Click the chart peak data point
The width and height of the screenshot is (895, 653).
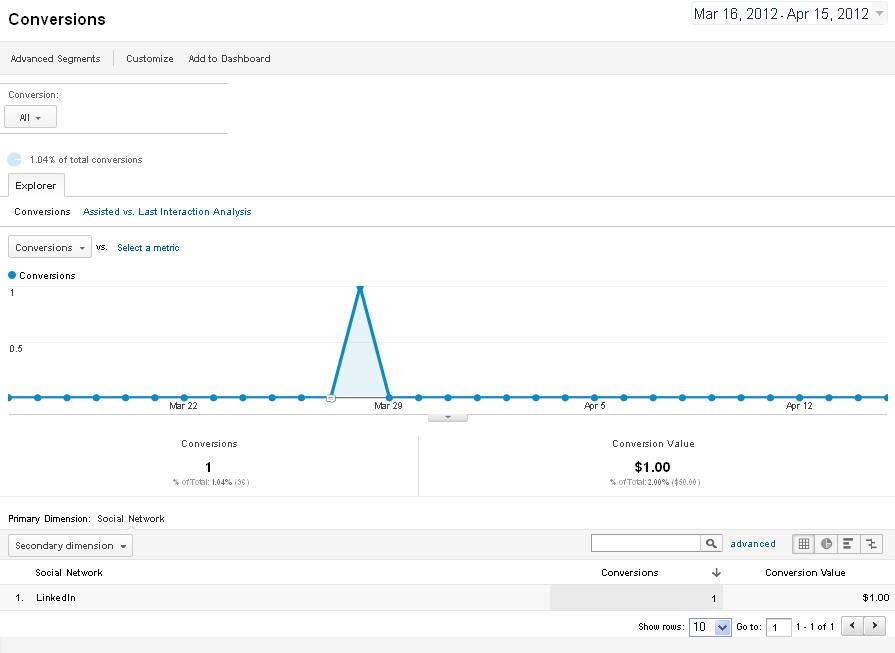point(360,288)
